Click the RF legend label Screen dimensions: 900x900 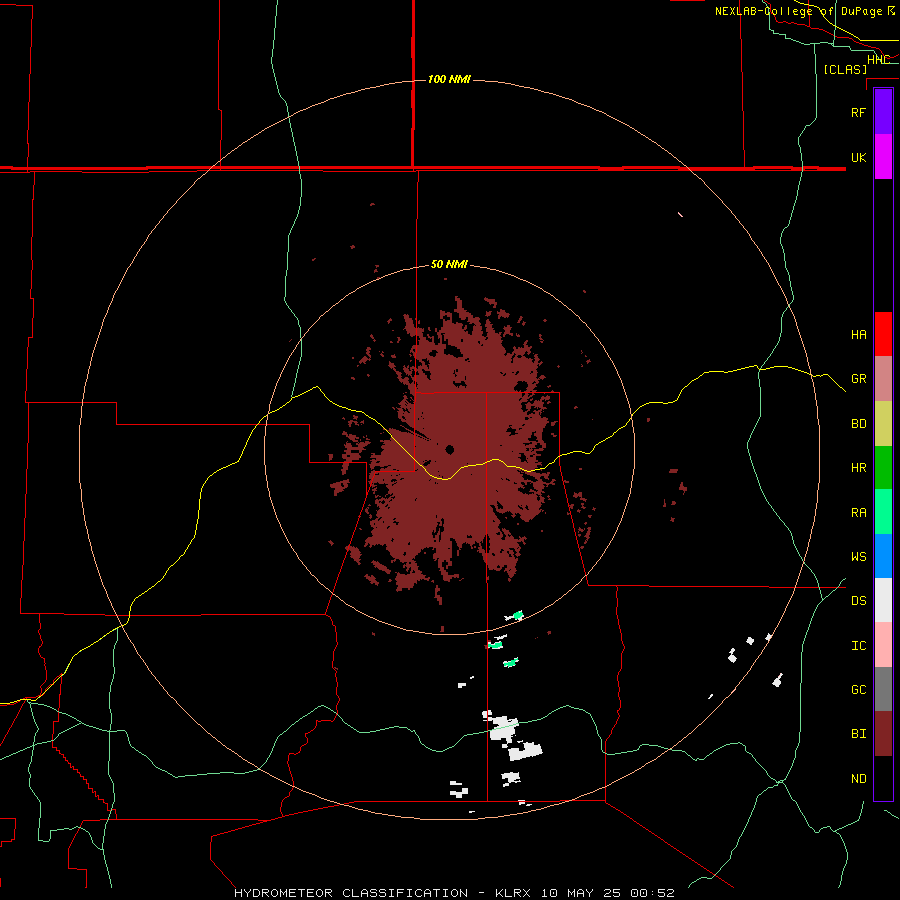(x=858, y=112)
